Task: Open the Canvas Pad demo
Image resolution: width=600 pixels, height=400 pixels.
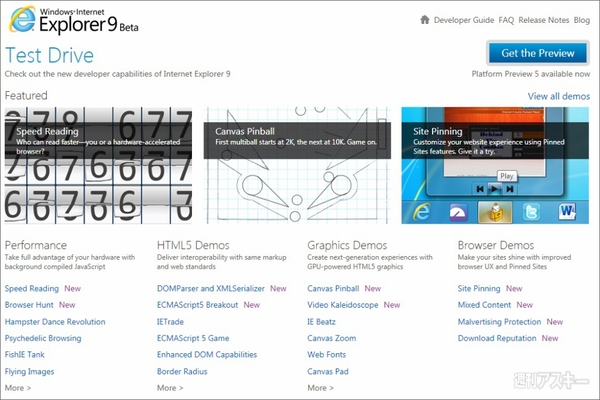Action: point(328,371)
